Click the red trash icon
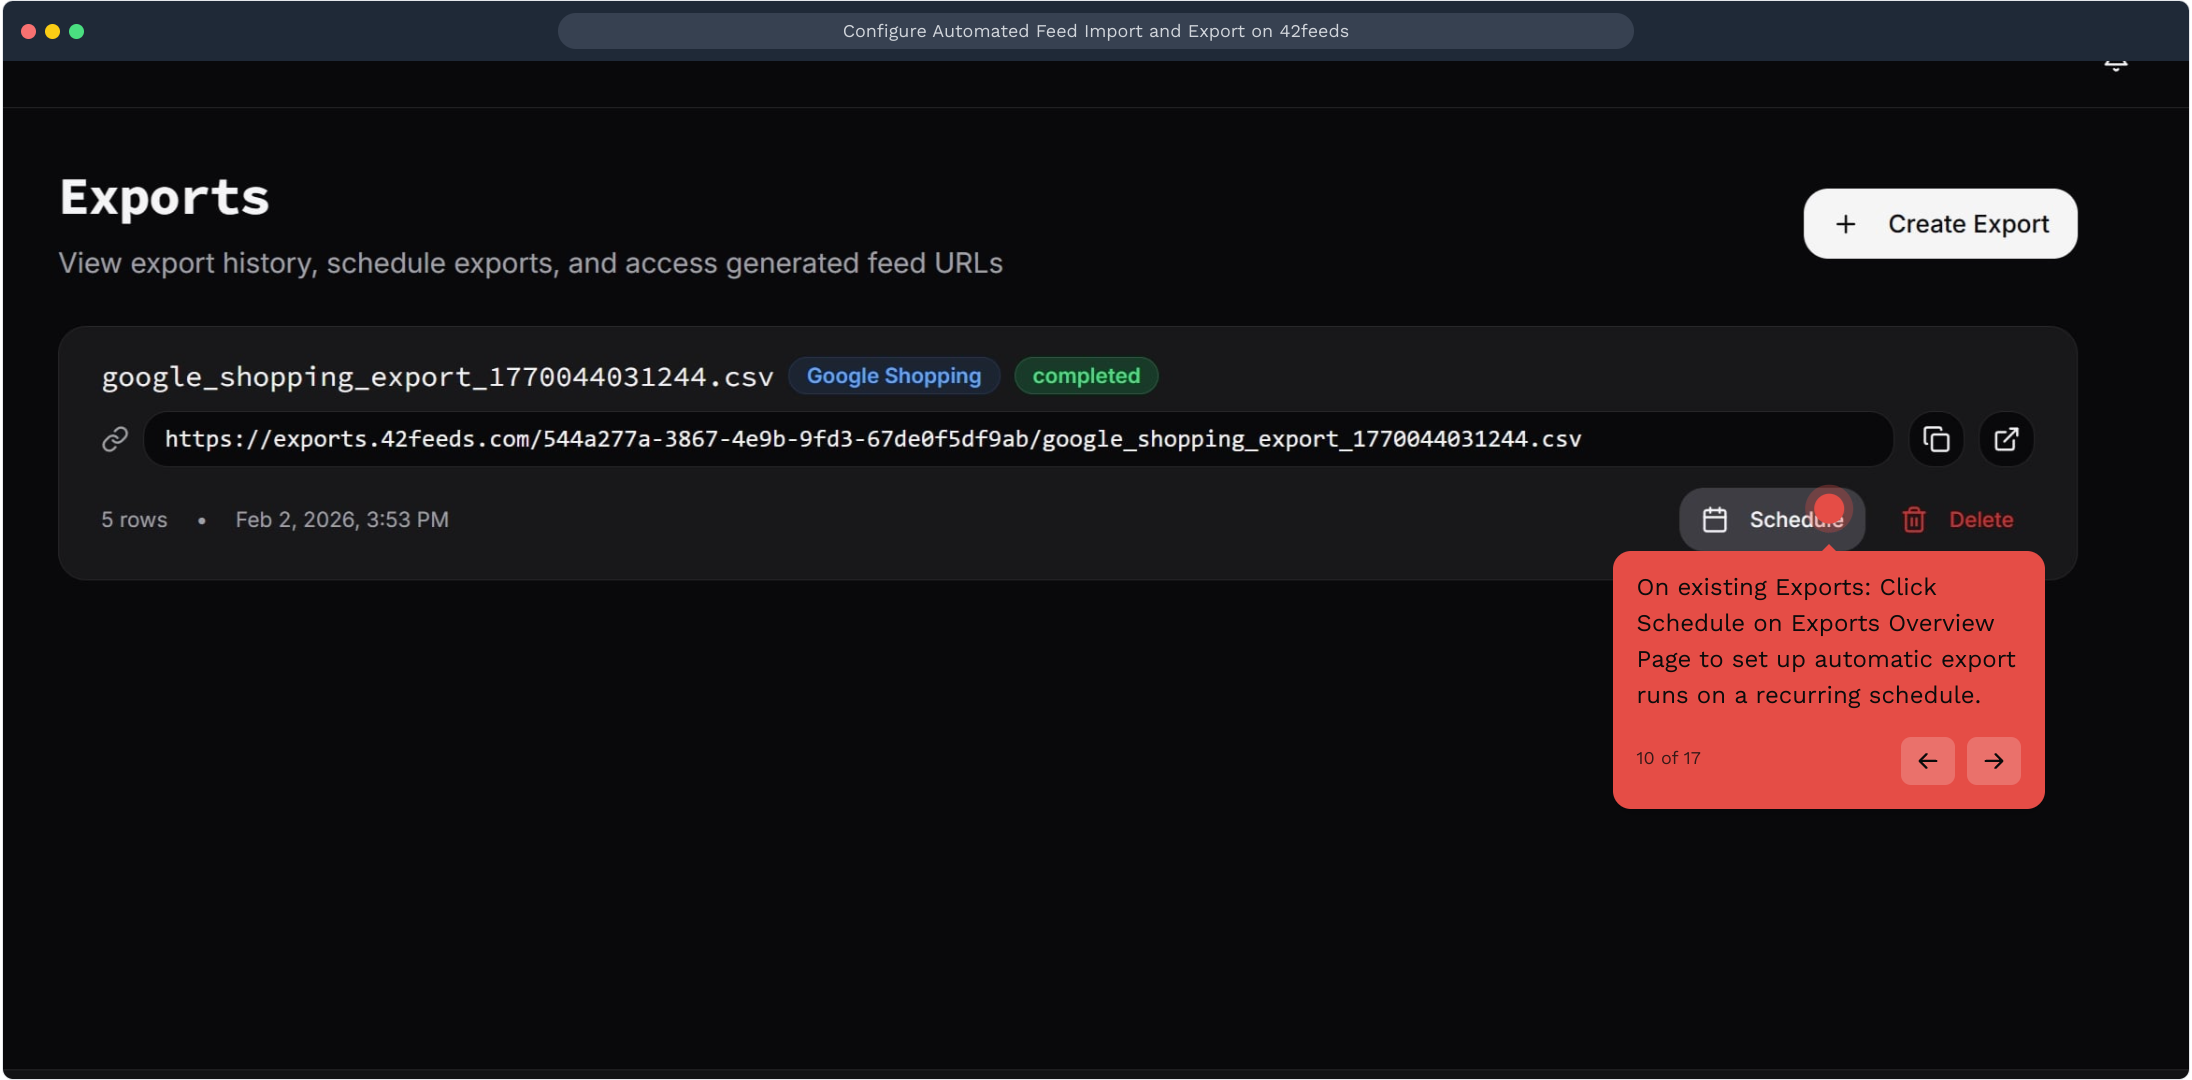 [x=1914, y=520]
